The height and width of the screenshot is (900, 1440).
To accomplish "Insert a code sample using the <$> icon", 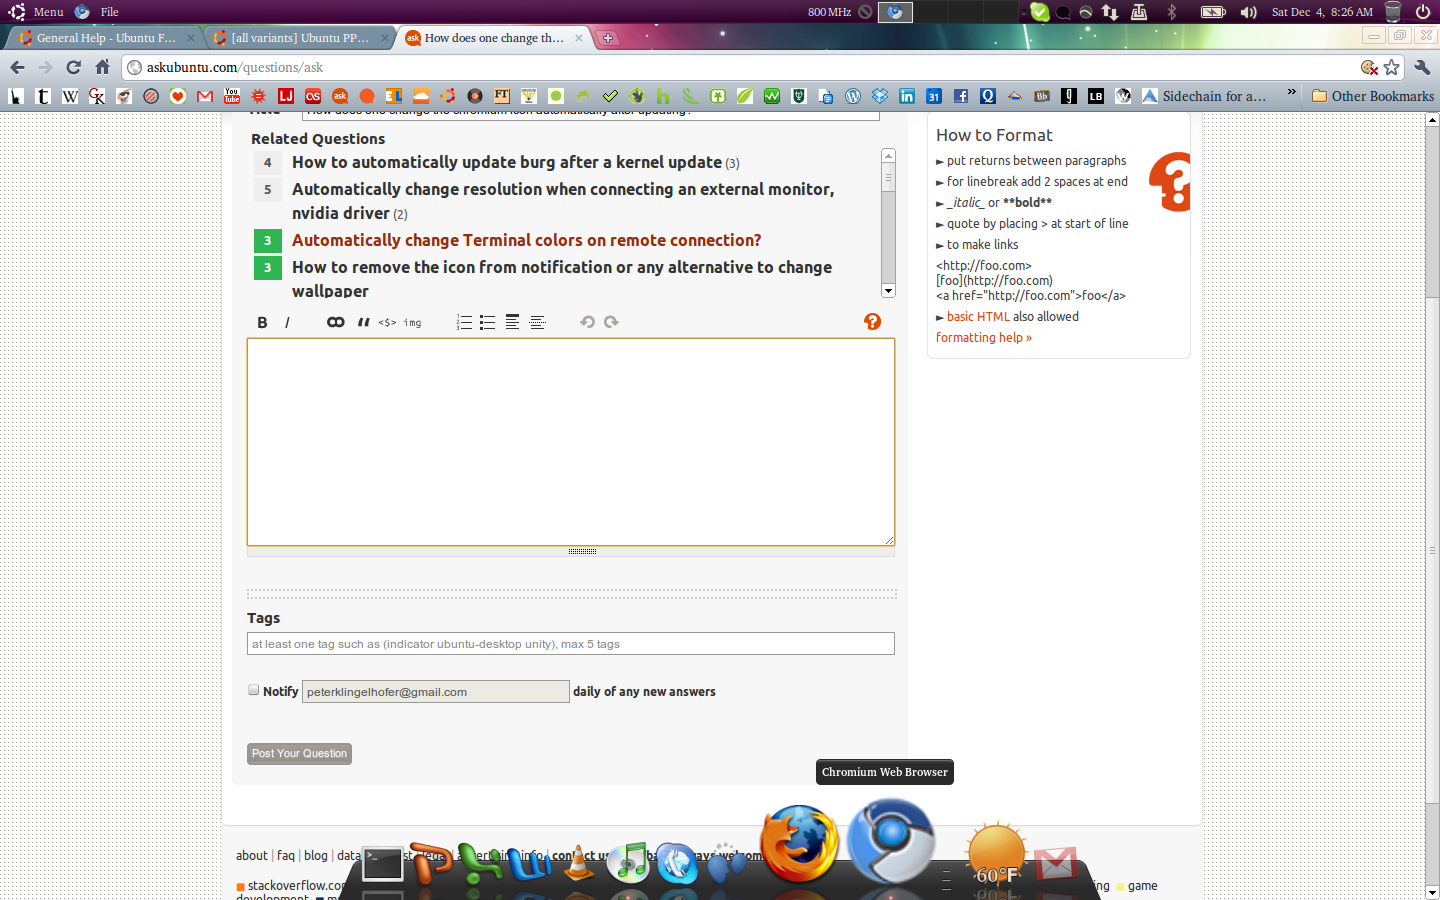I will (x=385, y=322).
